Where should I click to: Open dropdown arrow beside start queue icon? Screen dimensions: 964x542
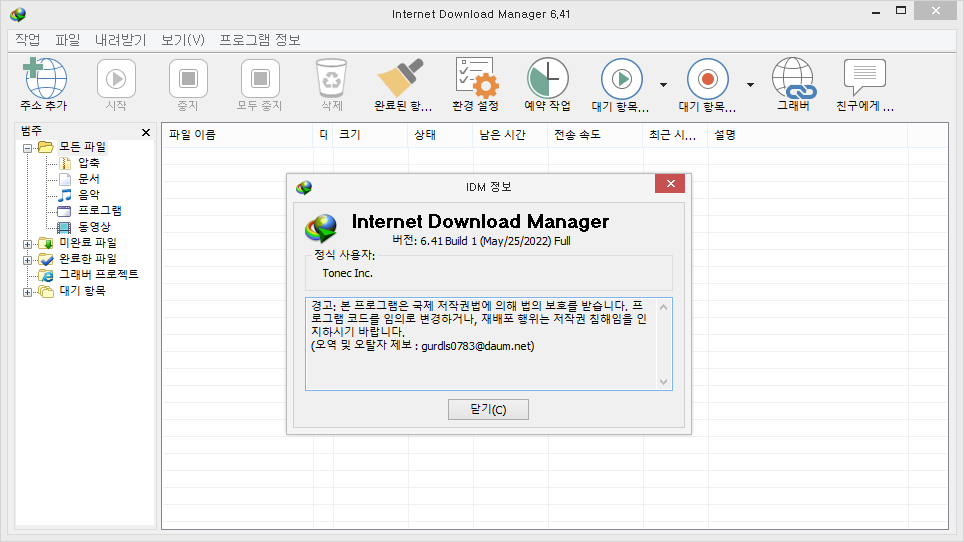click(x=663, y=85)
